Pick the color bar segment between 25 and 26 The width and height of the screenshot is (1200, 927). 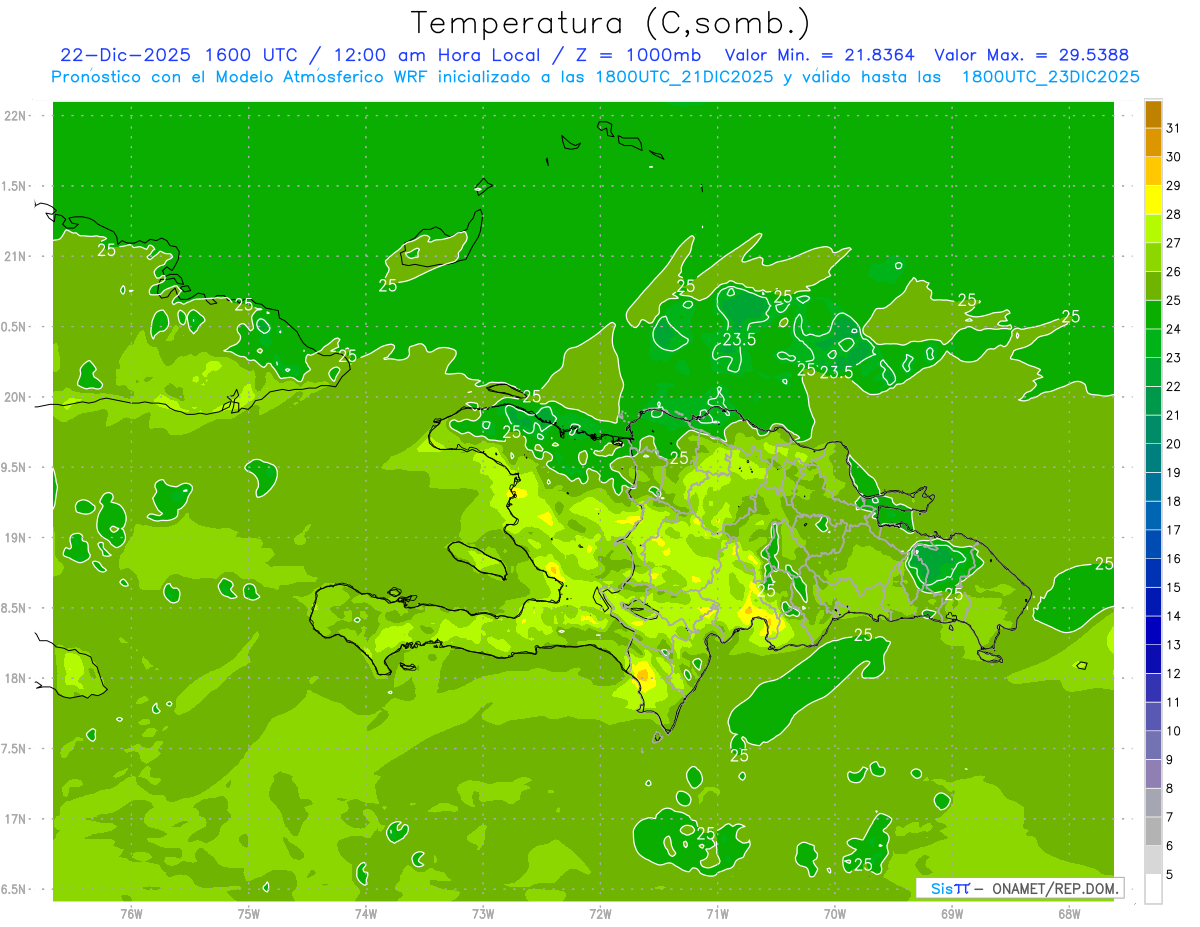tap(1153, 286)
